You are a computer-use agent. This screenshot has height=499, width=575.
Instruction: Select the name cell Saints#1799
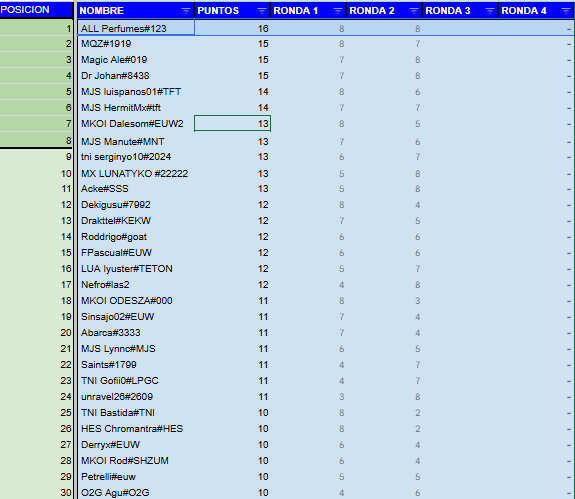click(136, 365)
